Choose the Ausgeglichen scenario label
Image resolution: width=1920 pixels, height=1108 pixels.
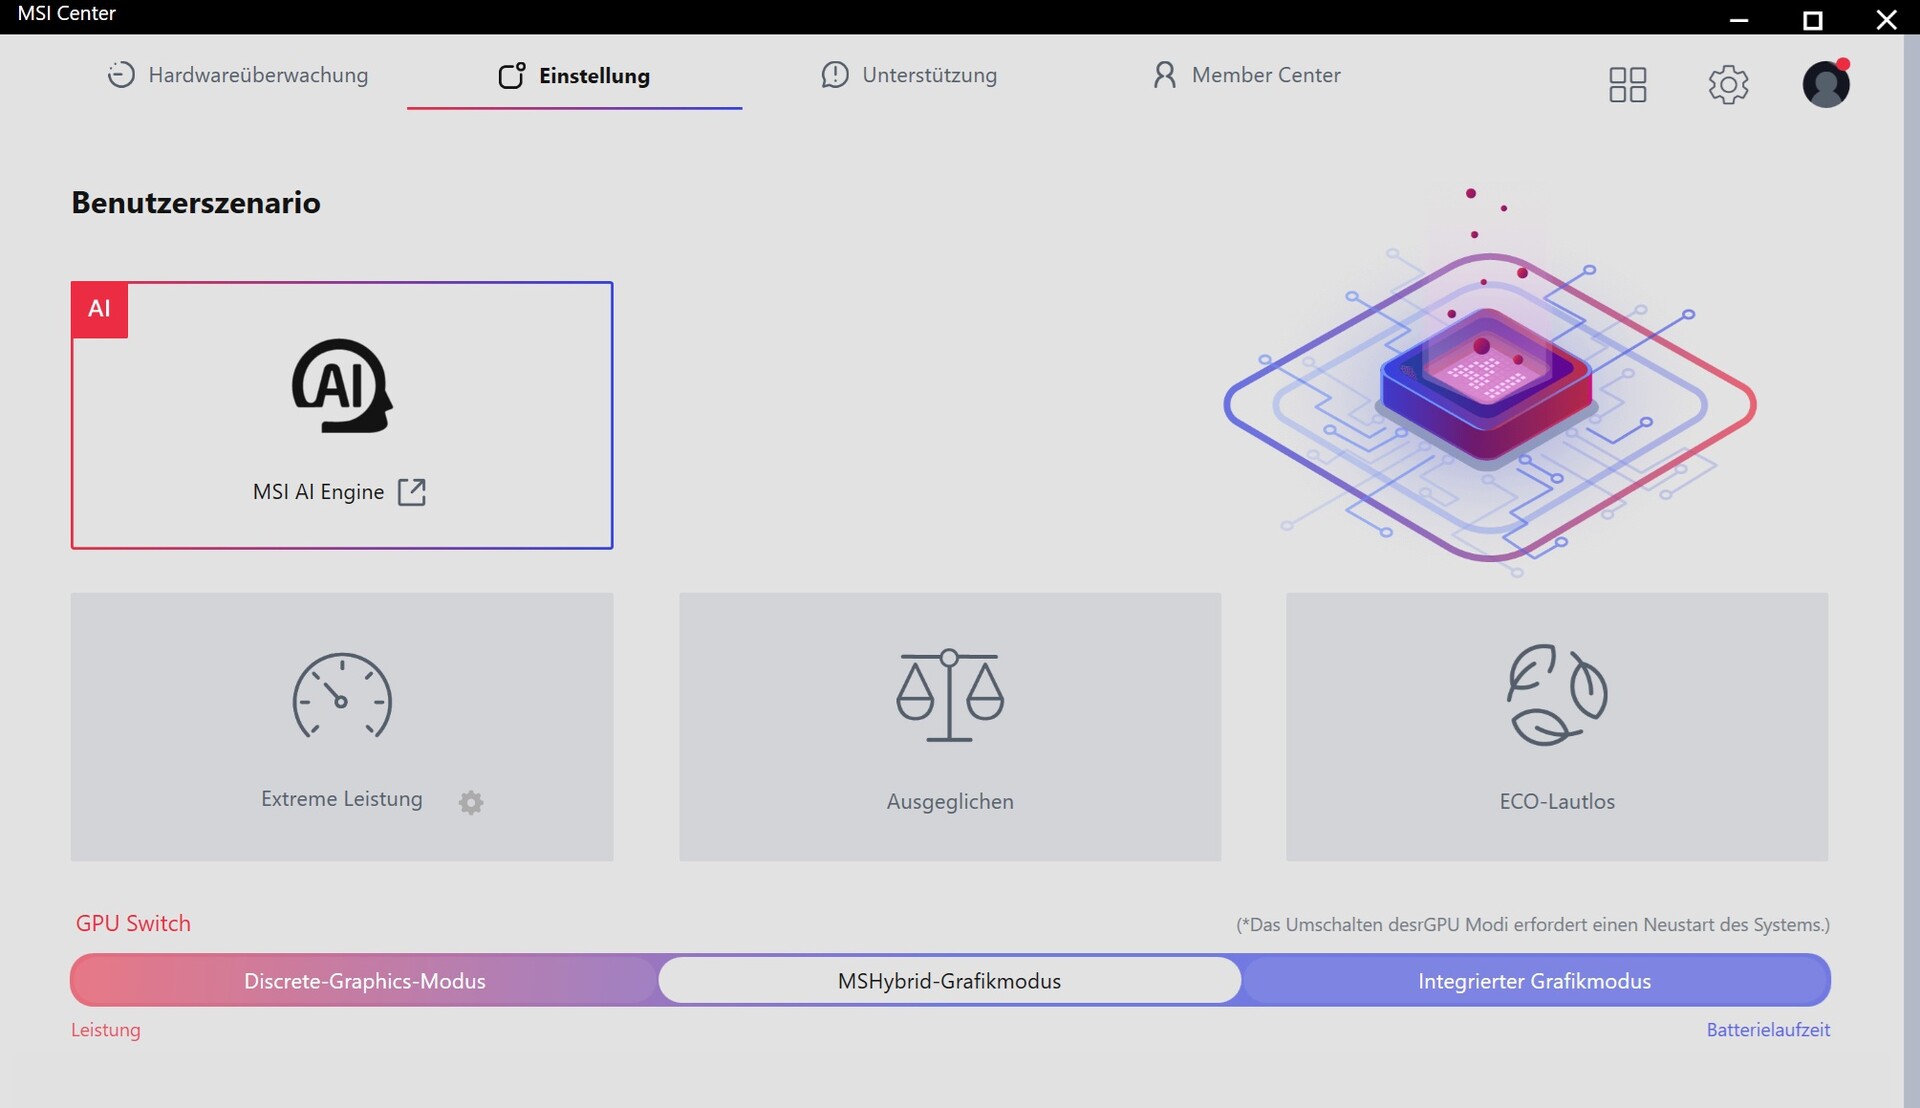949,801
